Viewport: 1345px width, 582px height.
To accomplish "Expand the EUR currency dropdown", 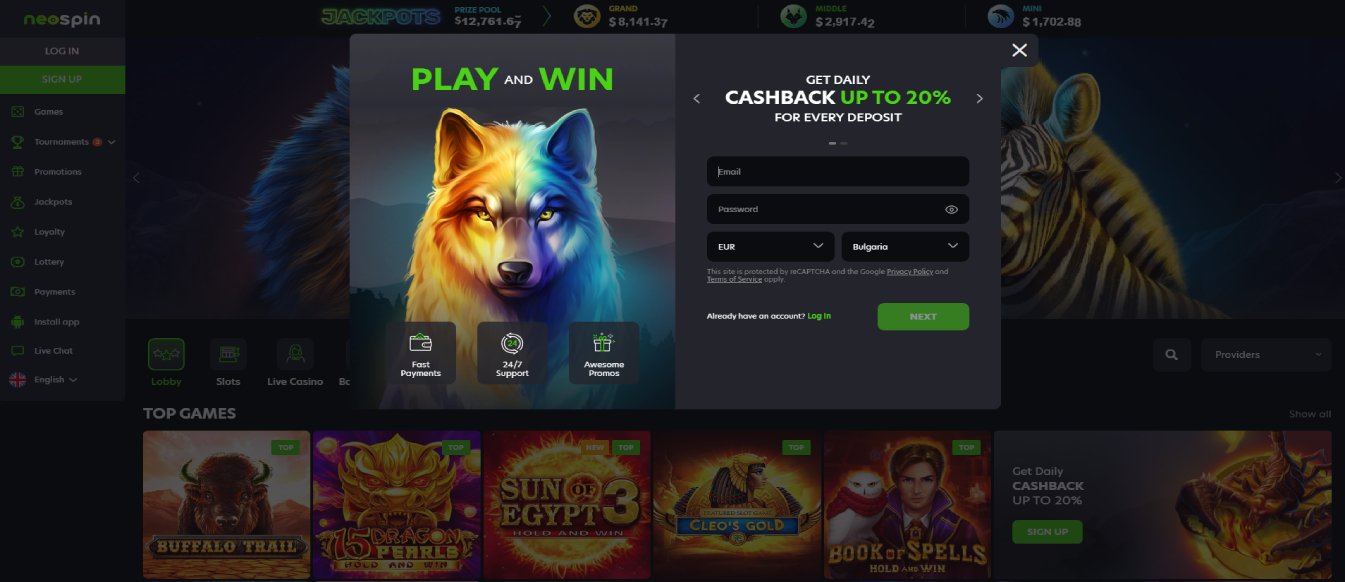I will (x=771, y=246).
